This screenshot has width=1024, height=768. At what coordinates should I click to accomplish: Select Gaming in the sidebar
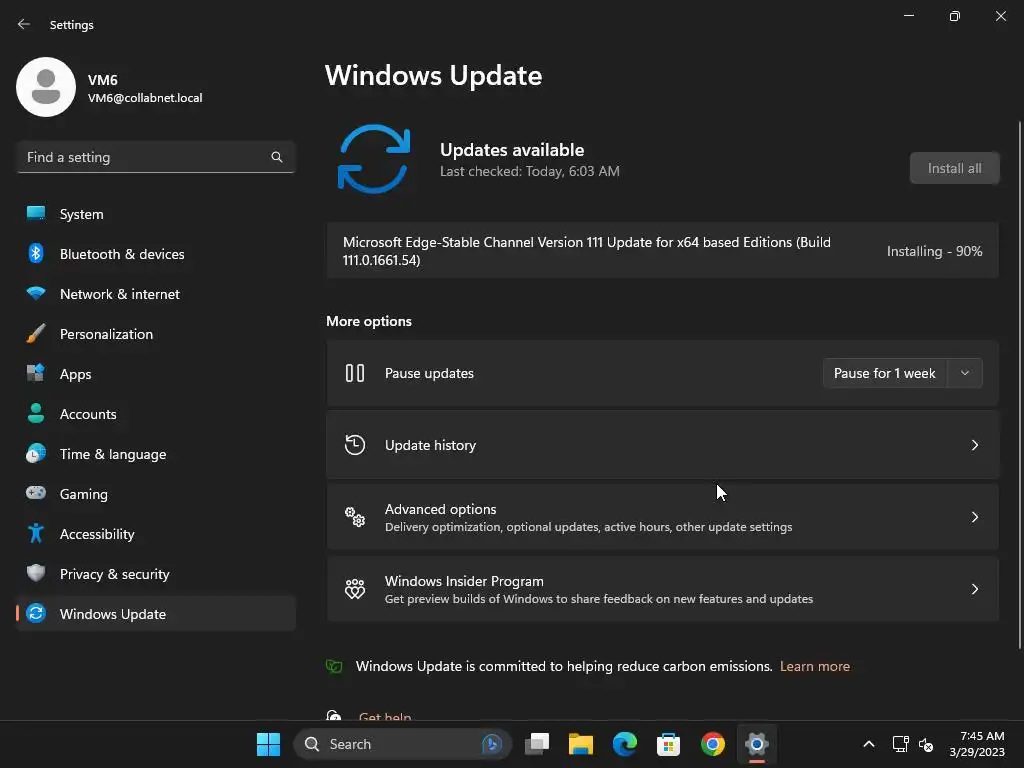pyautogui.click(x=155, y=493)
